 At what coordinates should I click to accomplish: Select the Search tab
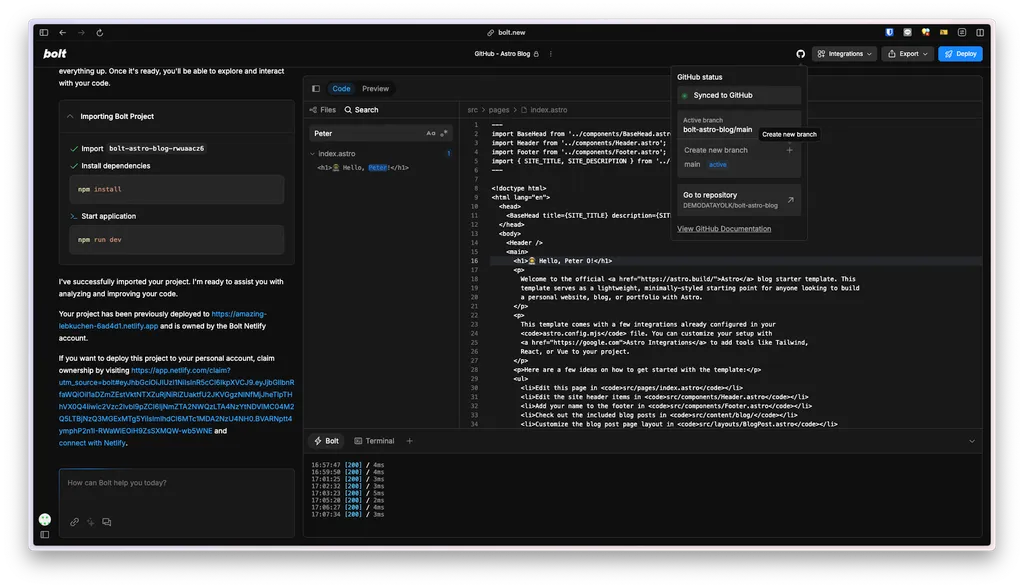pyautogui.click(x=361, y=110)
